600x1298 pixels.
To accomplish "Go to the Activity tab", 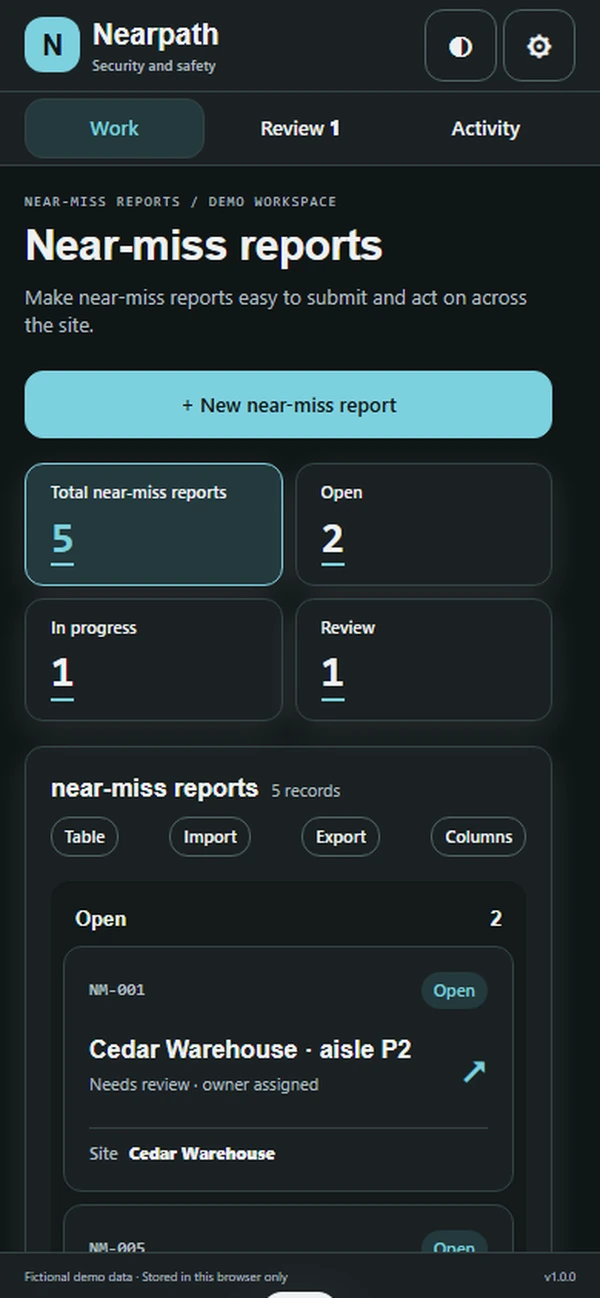I will (485, 128).
